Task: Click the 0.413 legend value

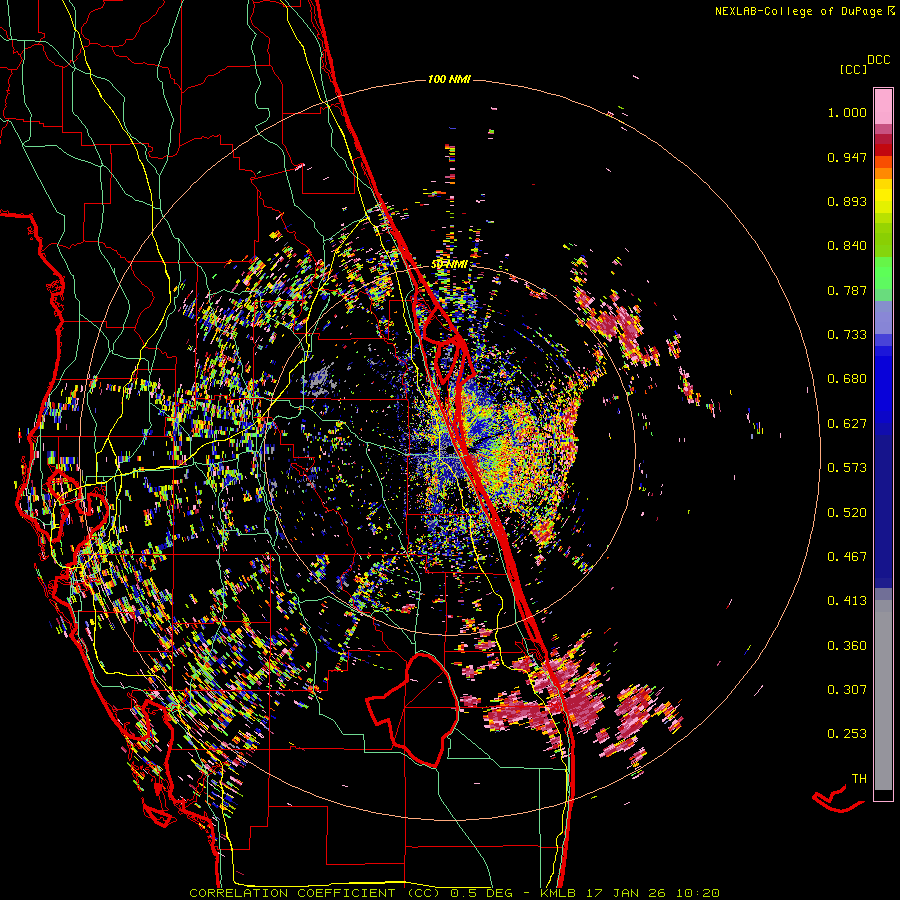Action: pos(847,601)
